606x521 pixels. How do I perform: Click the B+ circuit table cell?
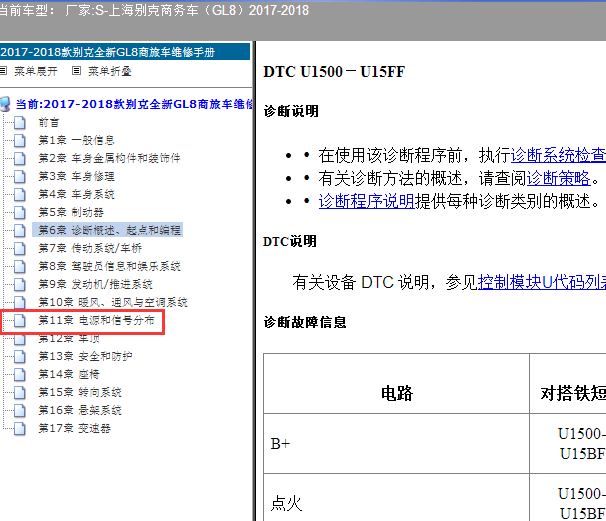point(396,443)
